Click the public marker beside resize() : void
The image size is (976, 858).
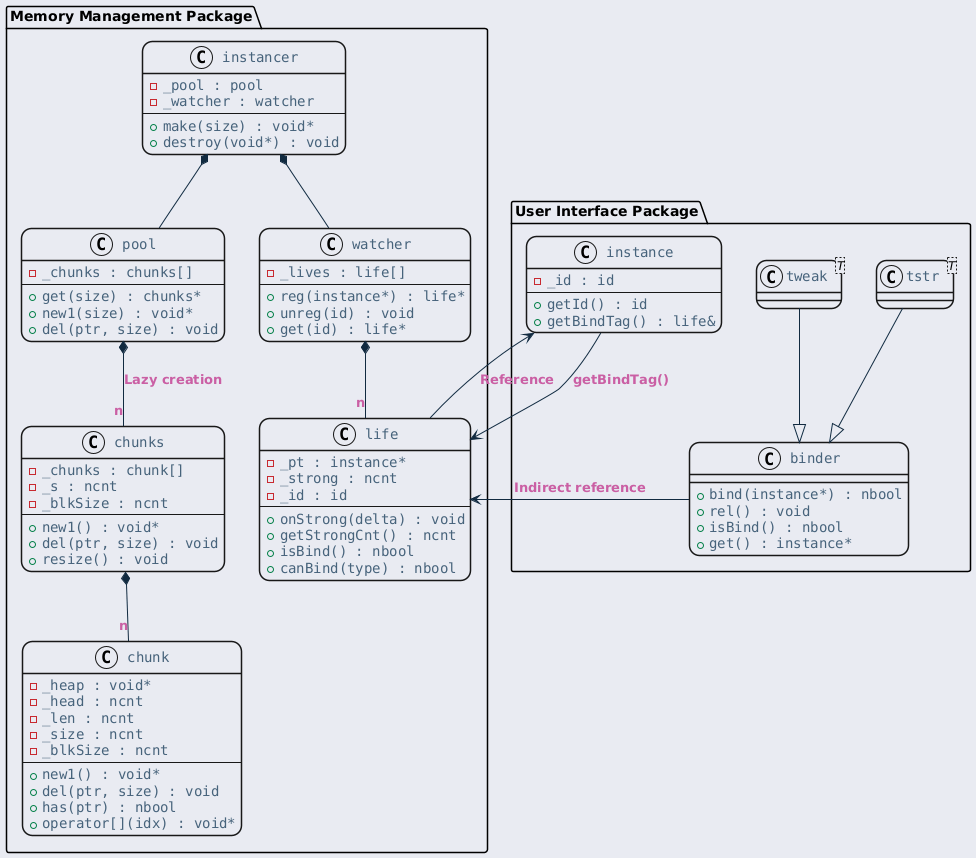[33, 560]
